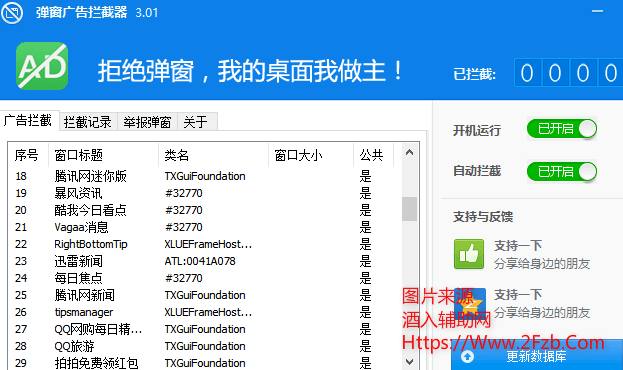
Task: Click the list scrollbar down arrow
Action: 409,362
